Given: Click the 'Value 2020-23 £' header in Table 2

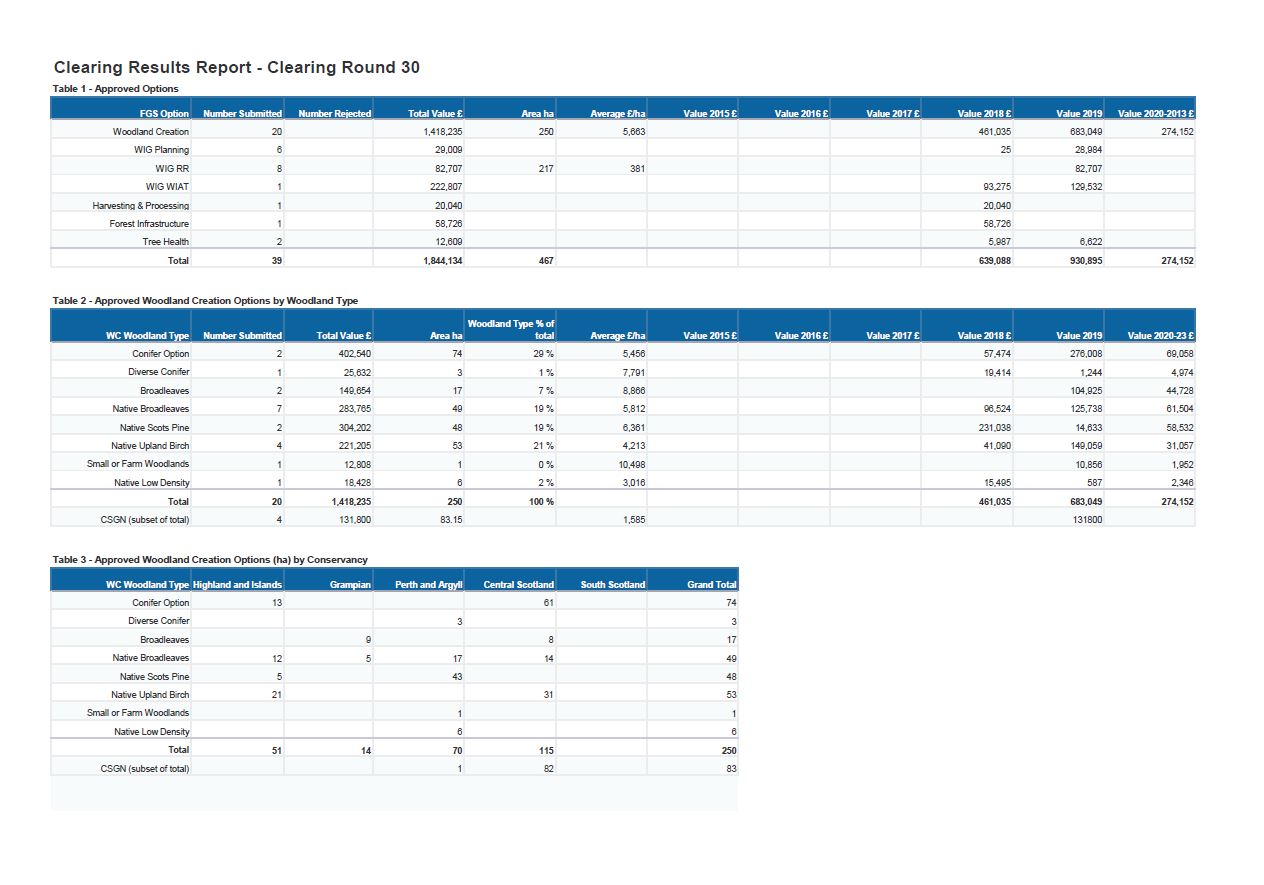Looking at the screenshot, I should [1160, 336].
